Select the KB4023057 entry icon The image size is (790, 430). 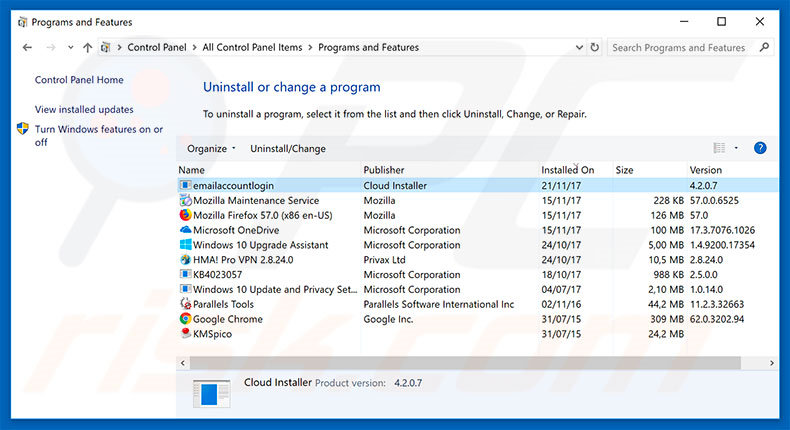pos(185,274)
